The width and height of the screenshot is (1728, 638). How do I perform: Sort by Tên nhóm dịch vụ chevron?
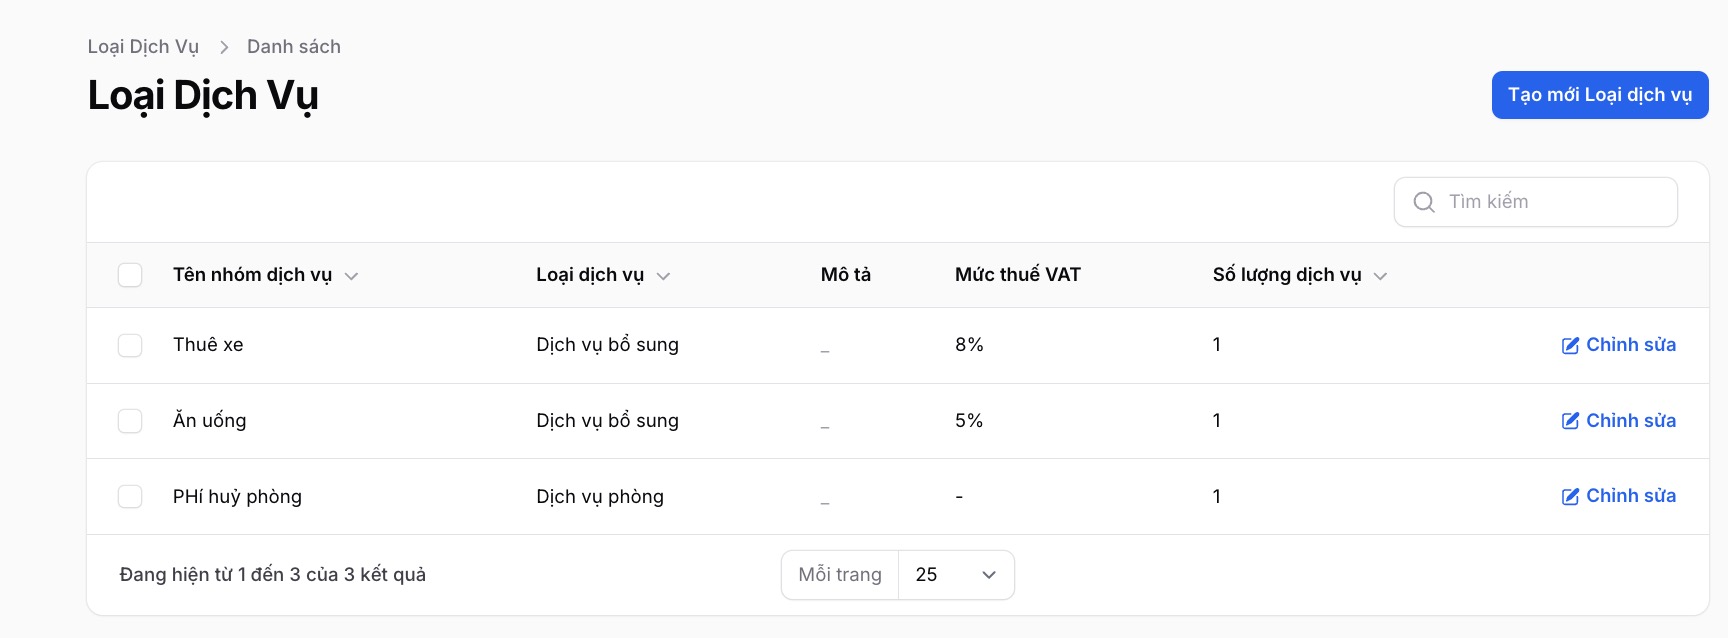tap(351, 277)
